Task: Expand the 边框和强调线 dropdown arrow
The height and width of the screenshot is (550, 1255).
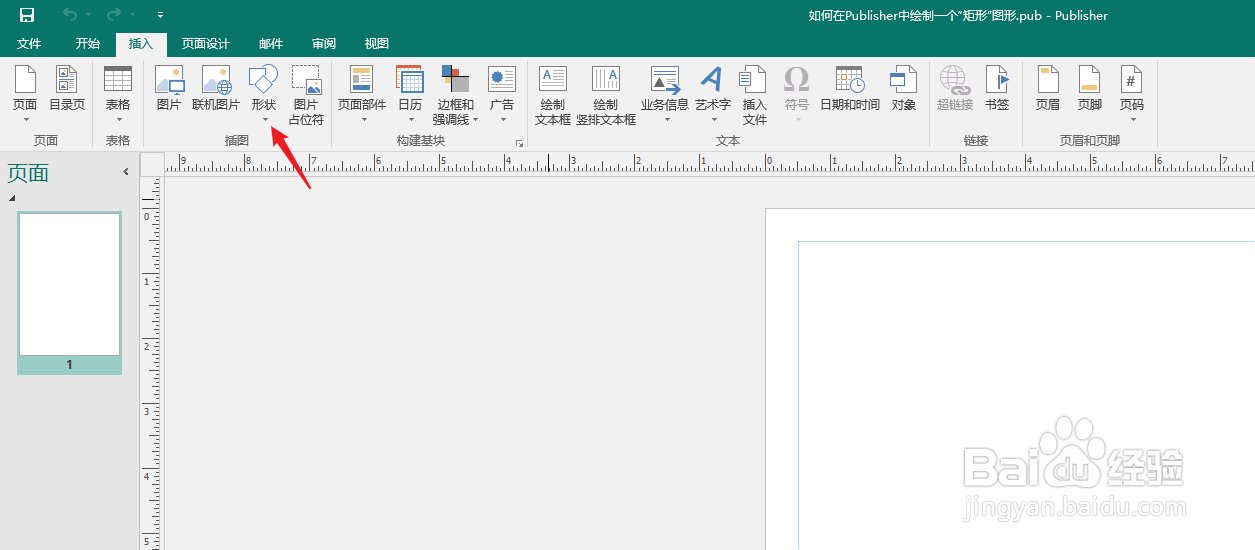Action: [476, 120]
